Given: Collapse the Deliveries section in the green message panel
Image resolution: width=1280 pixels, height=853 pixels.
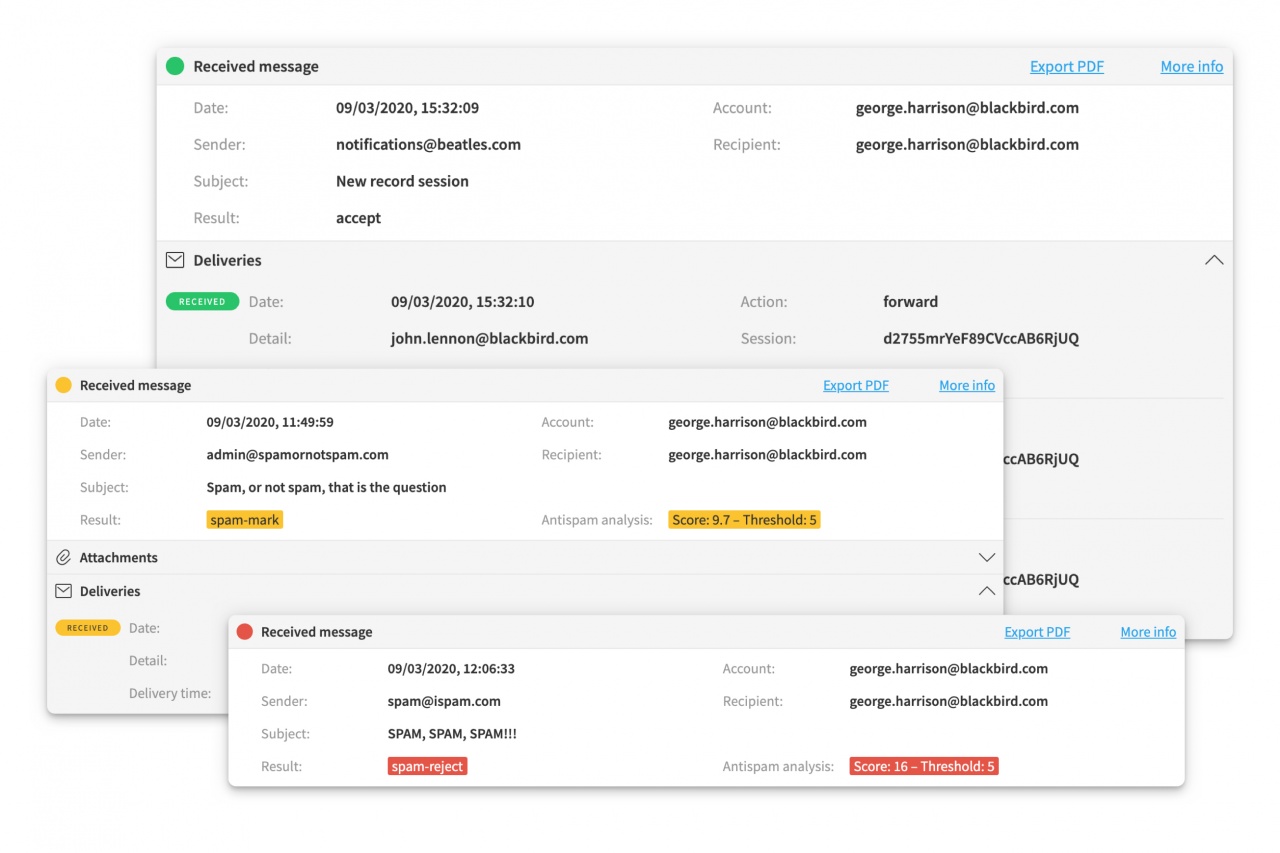Looking at the screenshot, I should tap(1214, 260).
